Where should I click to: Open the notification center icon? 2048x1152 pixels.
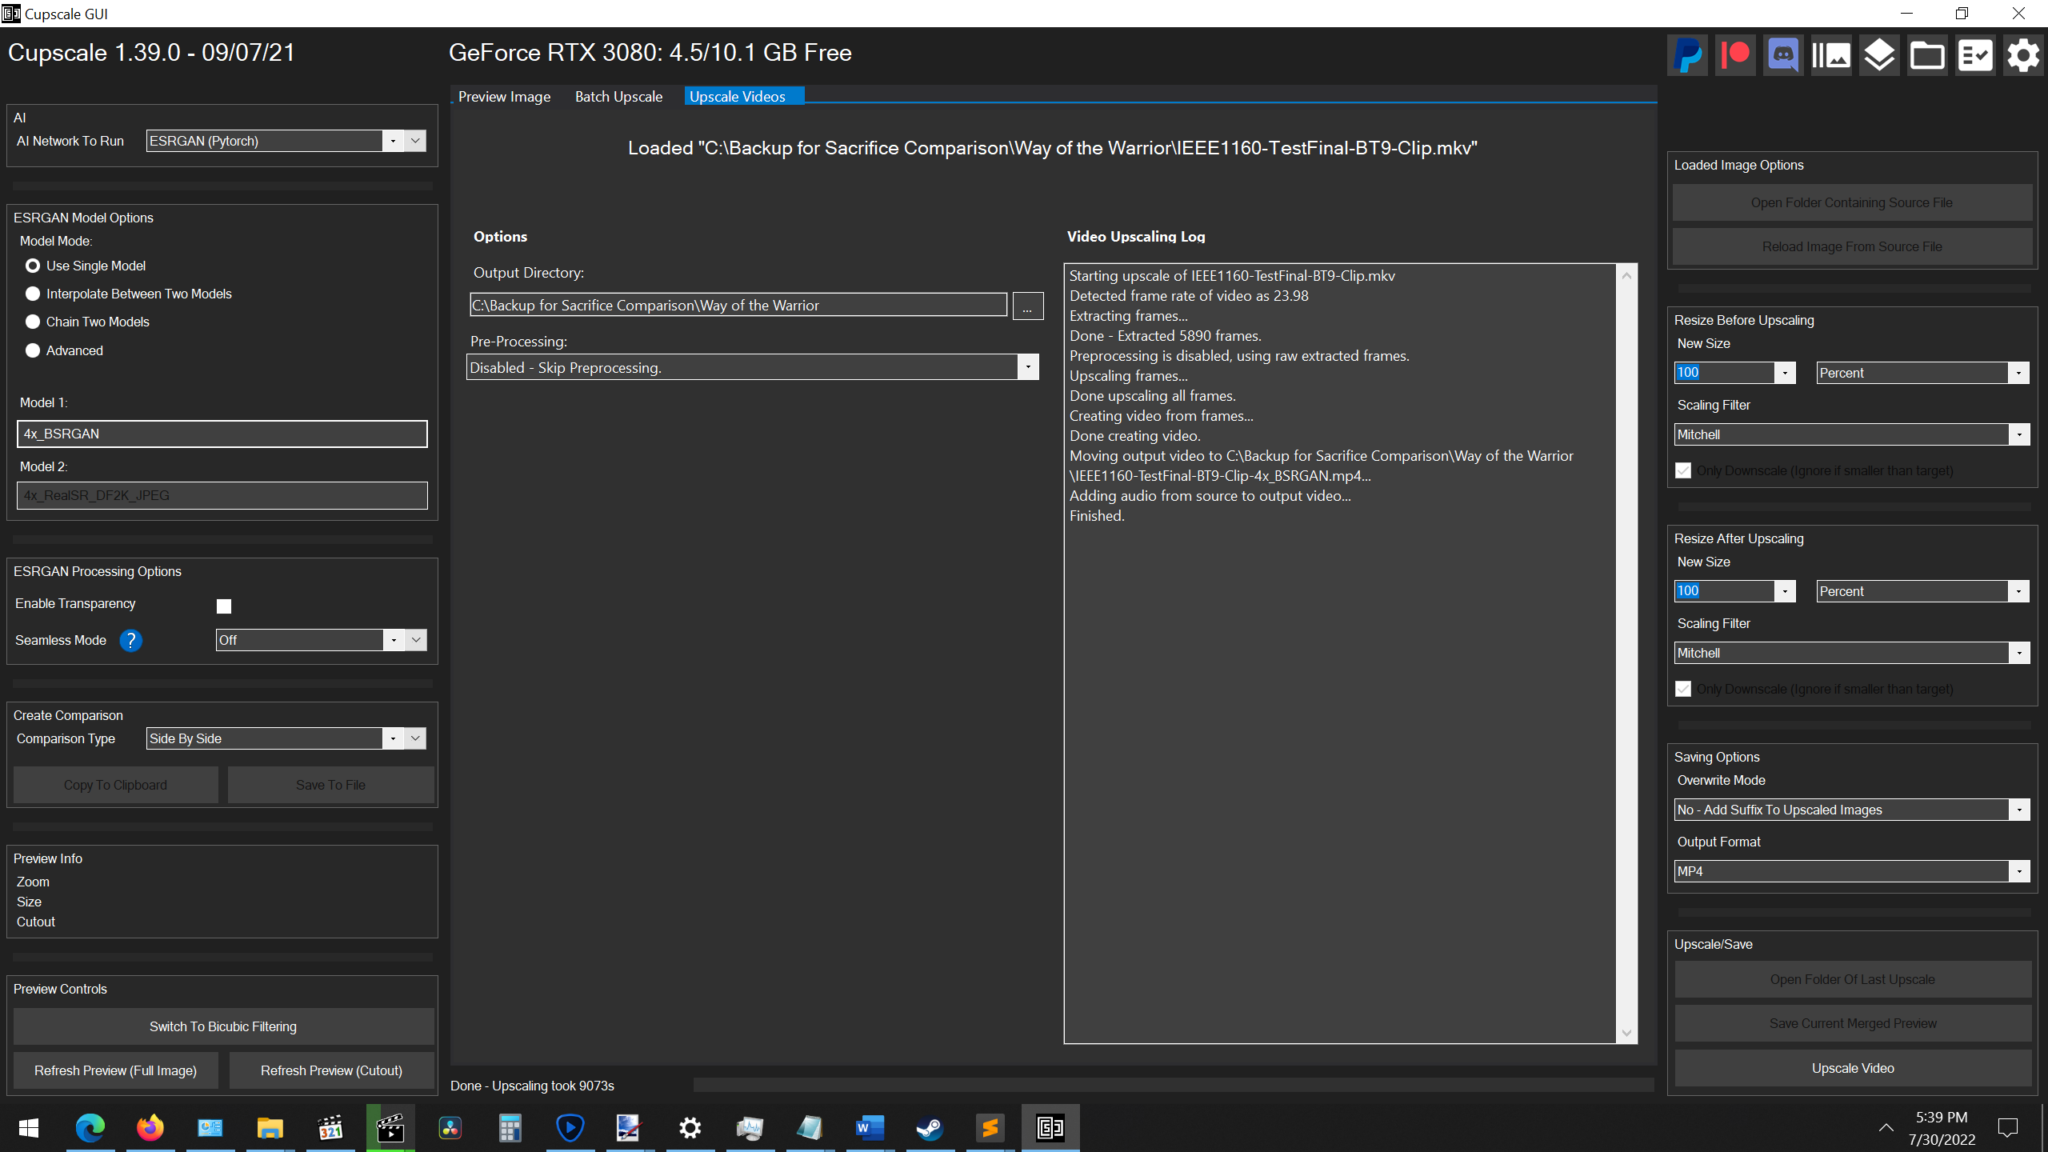(2007, 1128)
